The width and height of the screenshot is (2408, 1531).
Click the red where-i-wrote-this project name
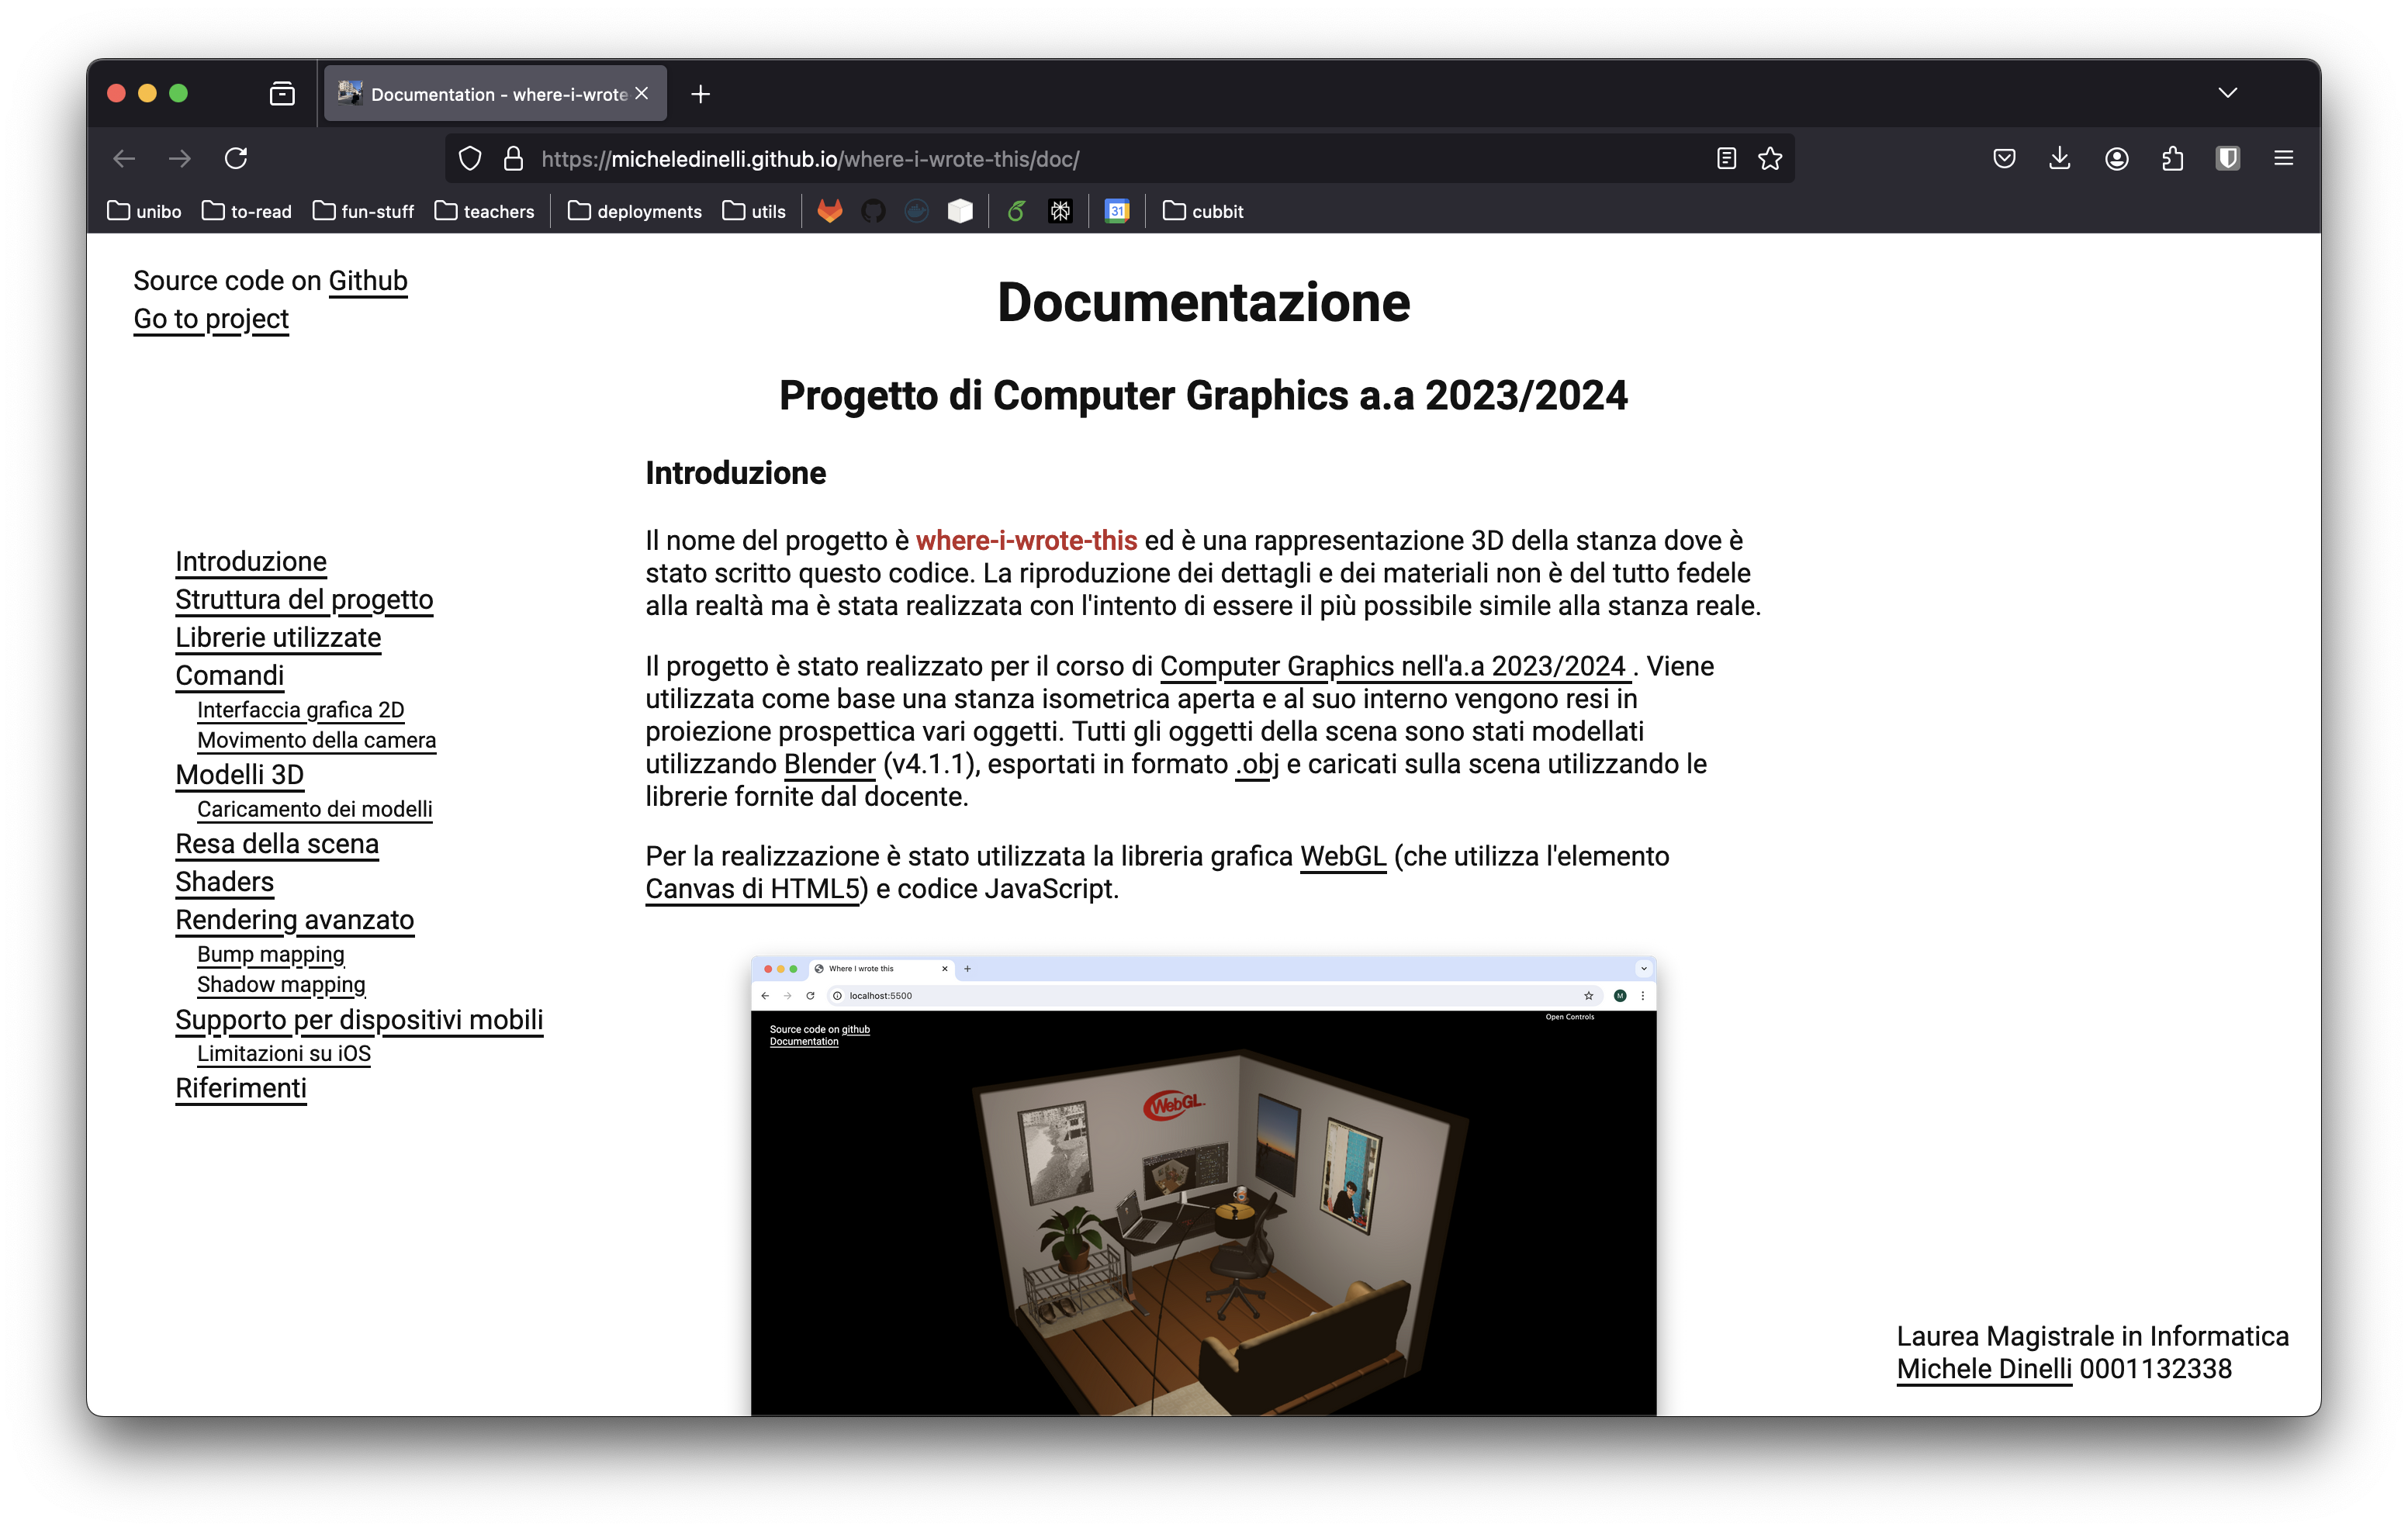click(x=1026, y=541)
